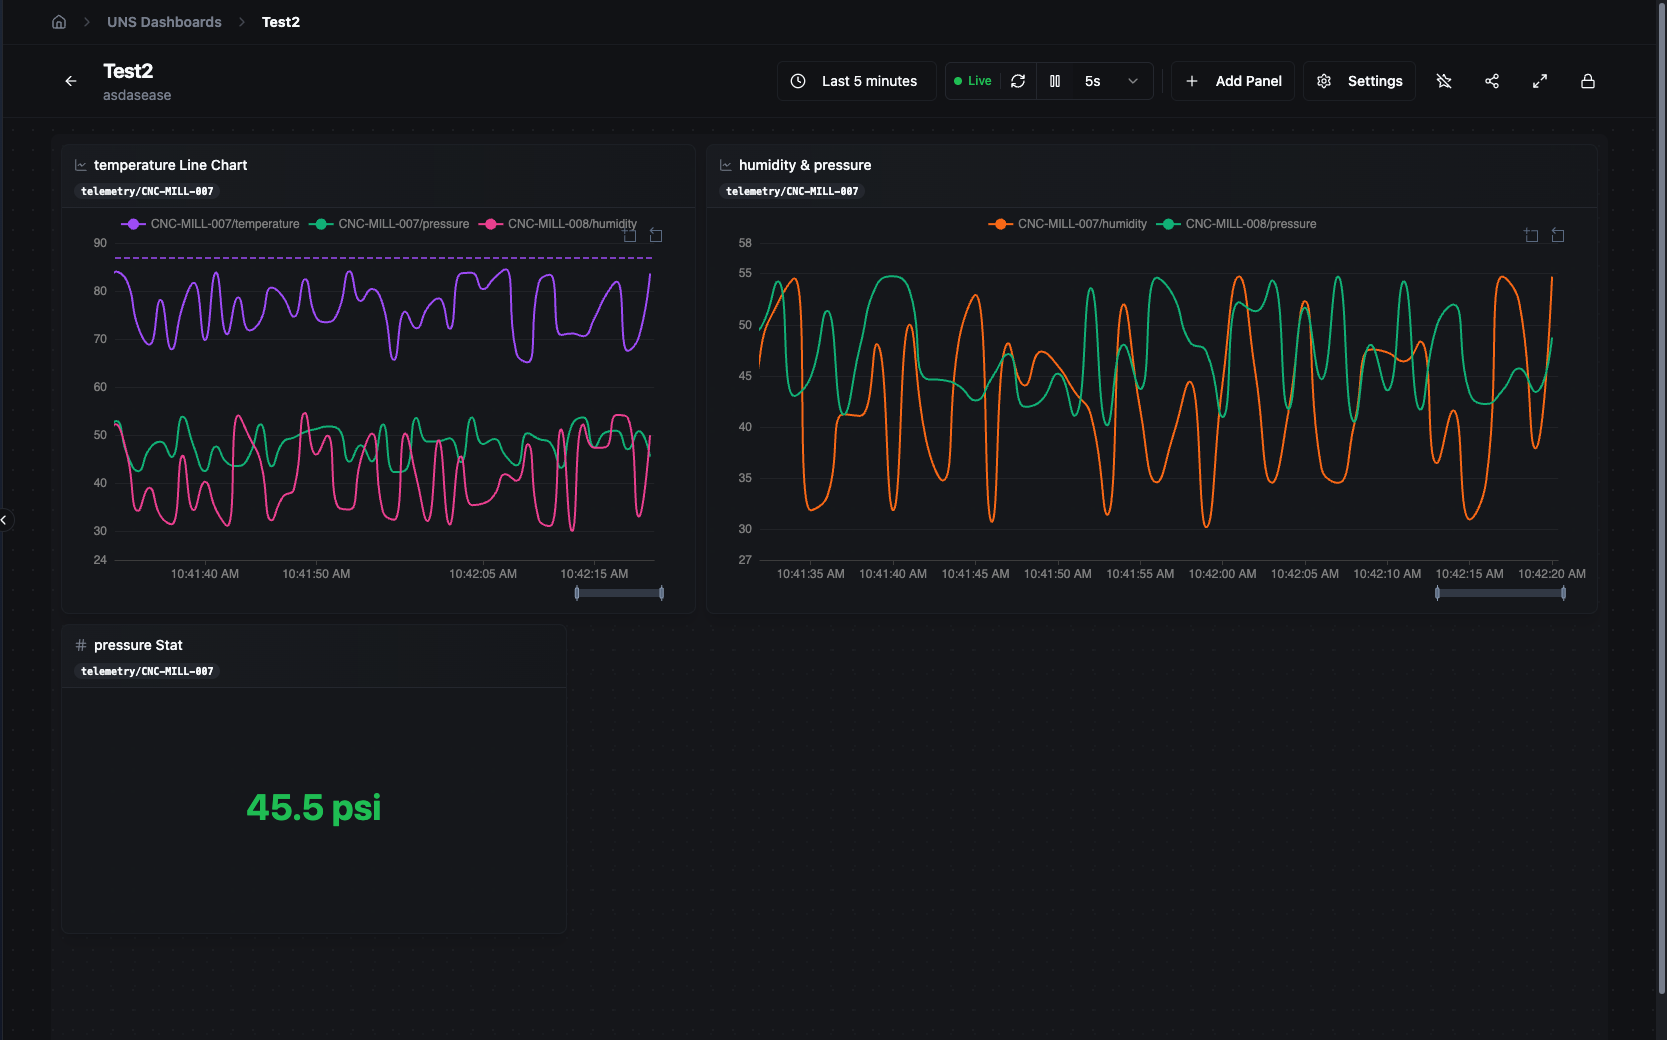The height and width of the screenshot is (1040, 1667).
Task: Click the Add Panel button
Action: [1233, 81]
